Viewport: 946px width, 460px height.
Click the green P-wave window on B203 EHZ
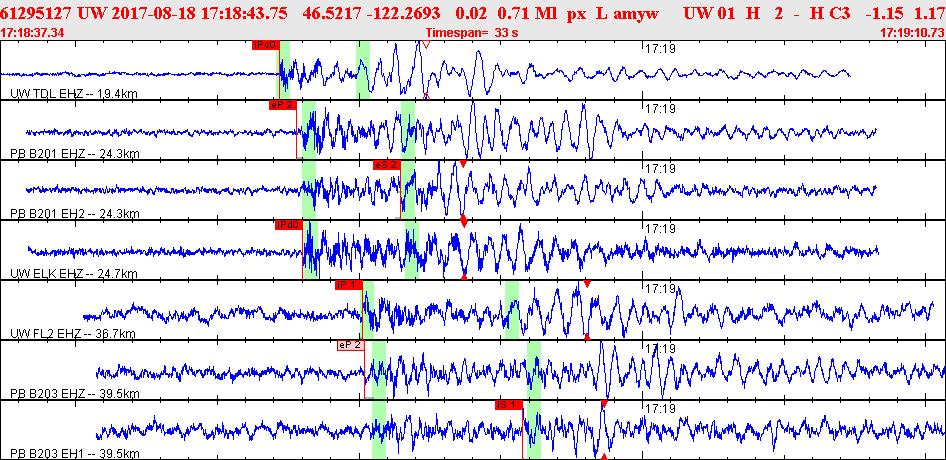[379, 369]
